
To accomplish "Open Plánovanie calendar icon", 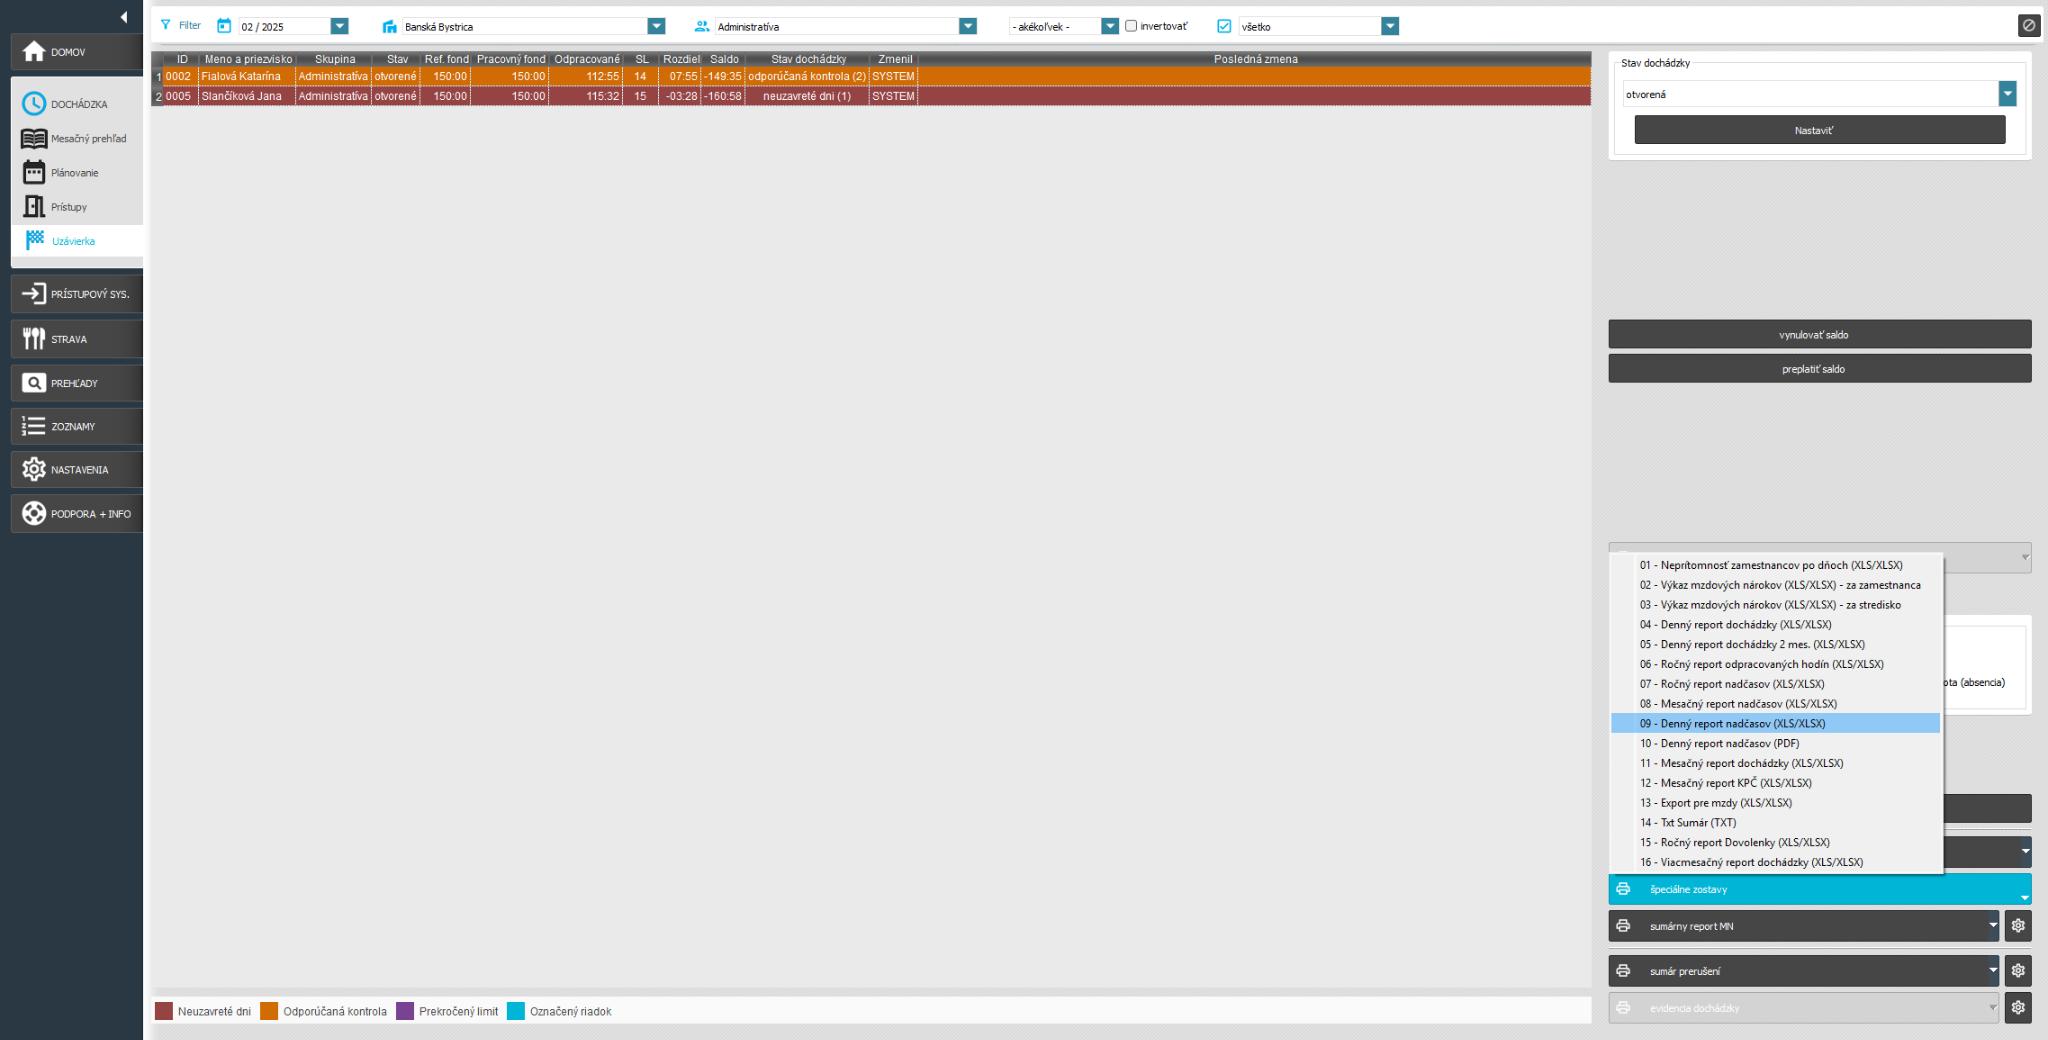I will (34, 173).
